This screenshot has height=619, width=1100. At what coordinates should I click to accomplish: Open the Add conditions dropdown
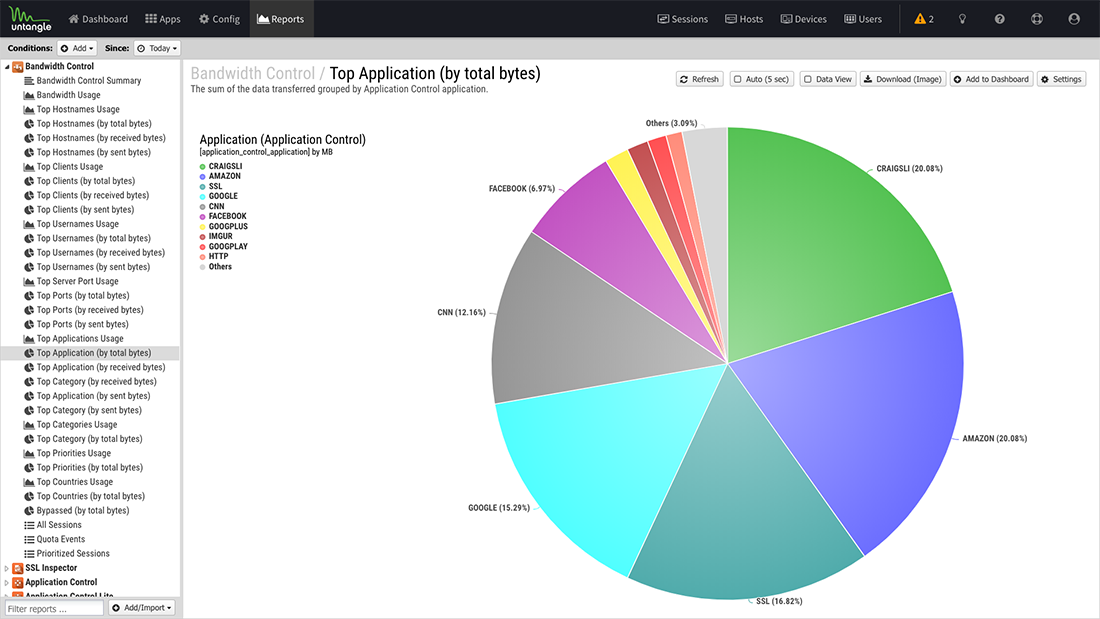[x=77, y=48]
